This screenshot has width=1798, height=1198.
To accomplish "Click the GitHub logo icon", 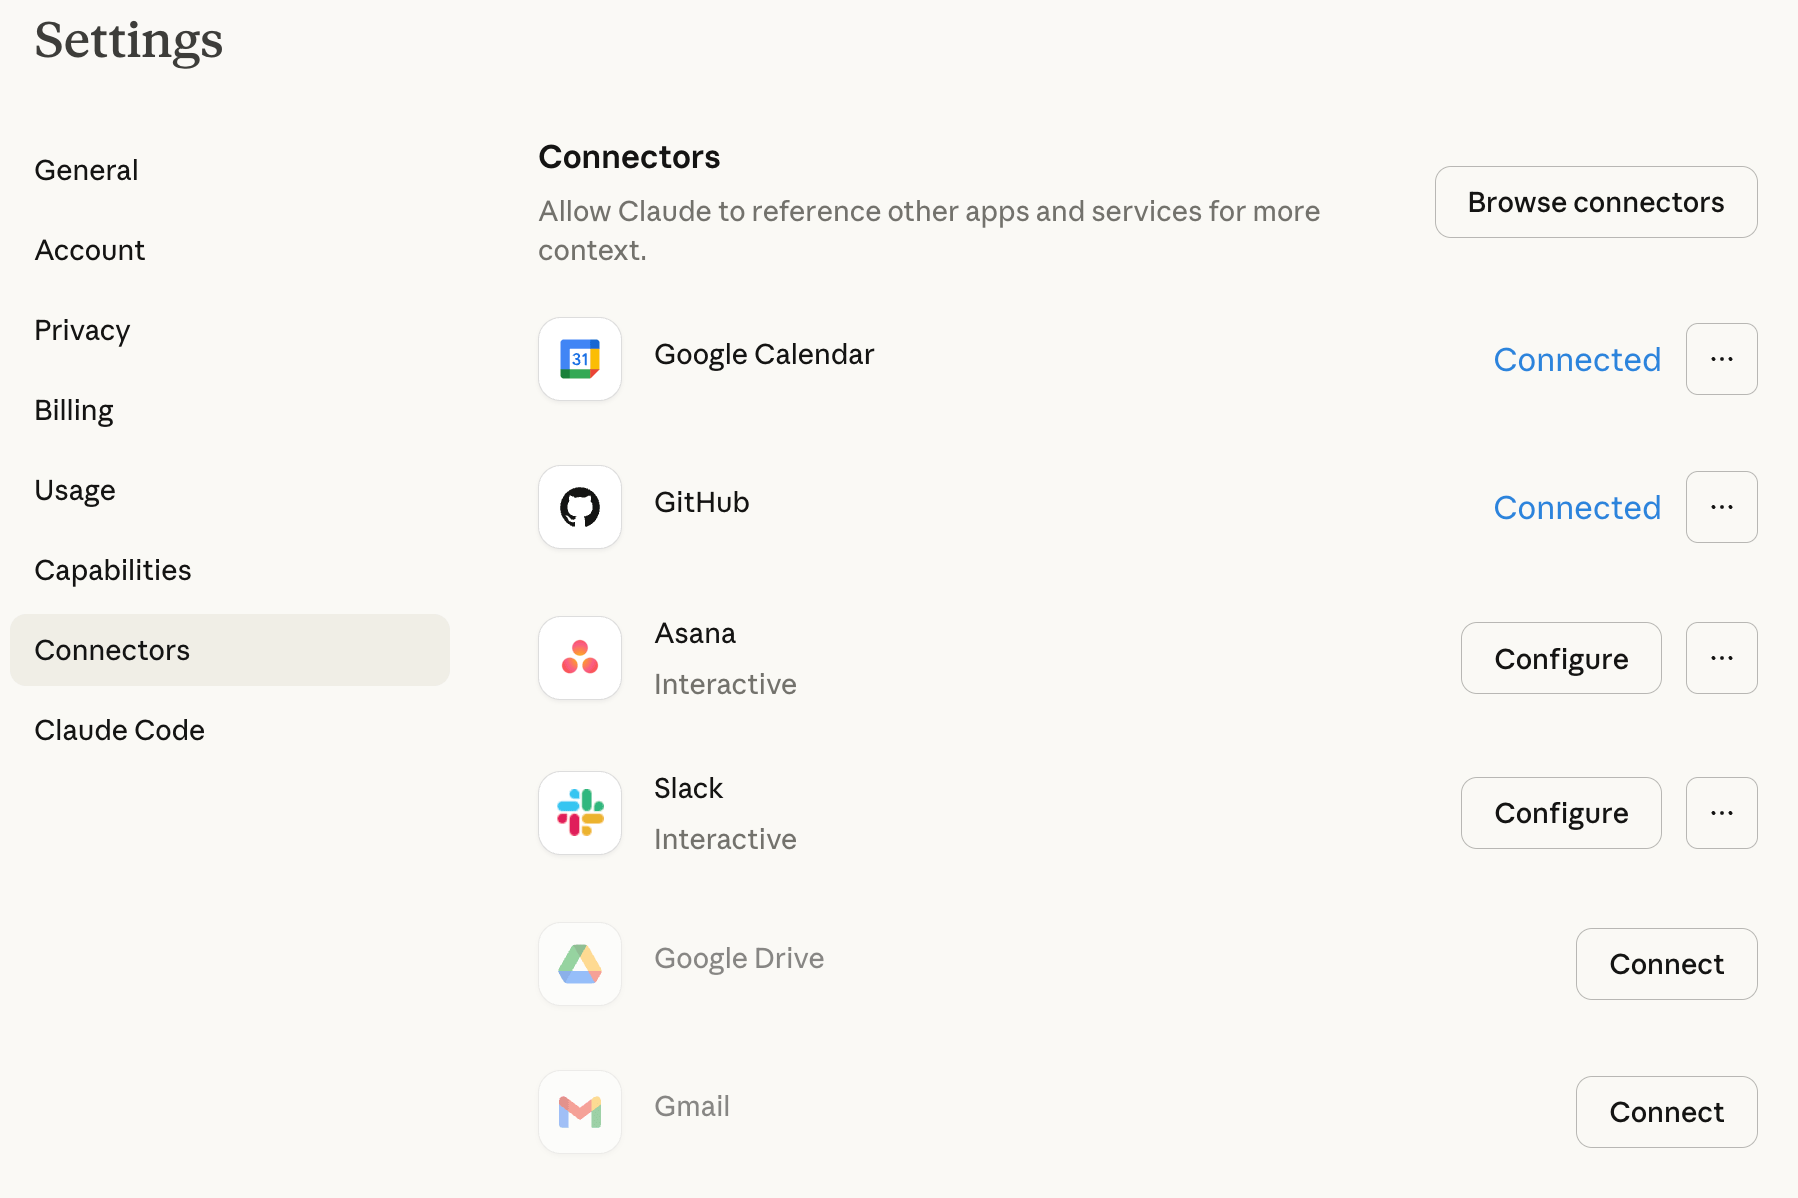I will (x=580, y=507).
